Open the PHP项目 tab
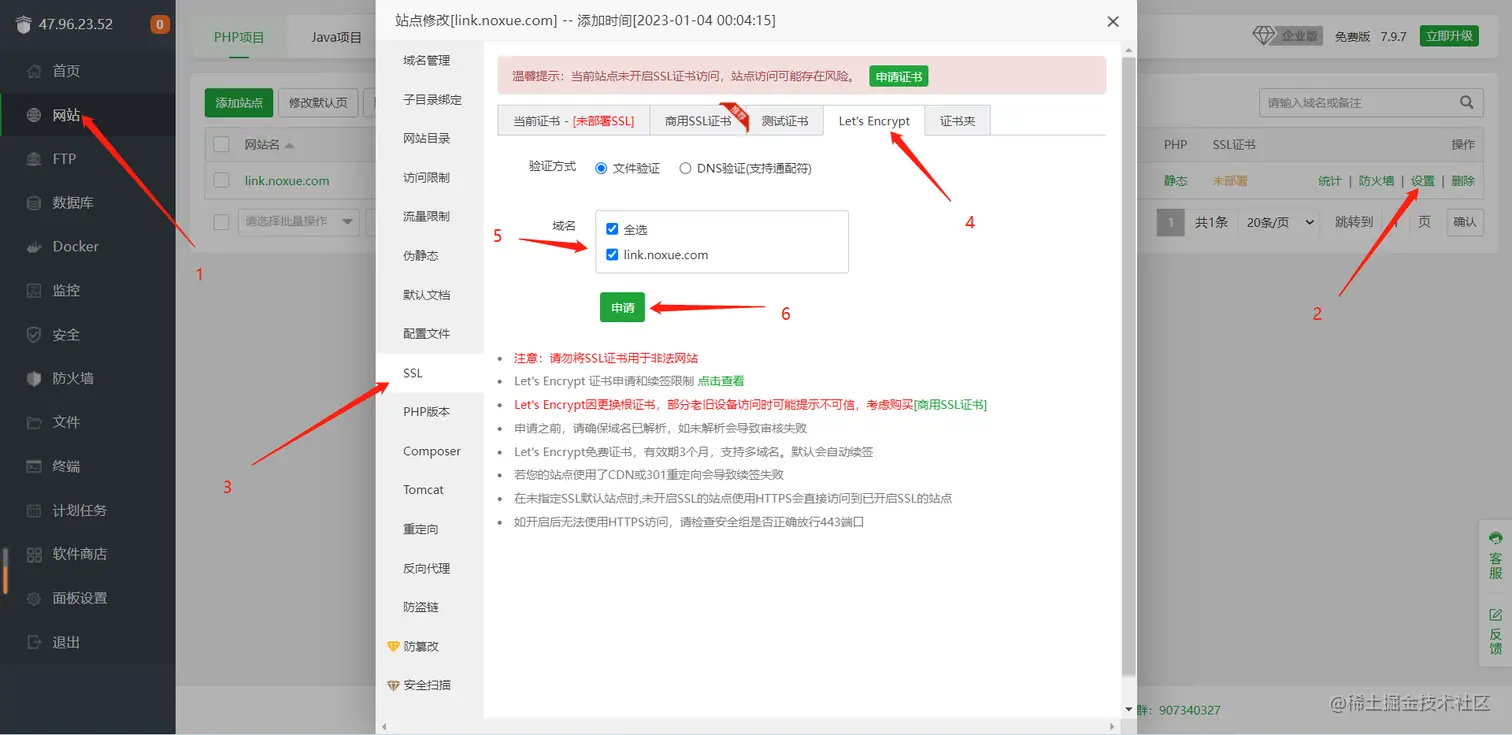 239,37
